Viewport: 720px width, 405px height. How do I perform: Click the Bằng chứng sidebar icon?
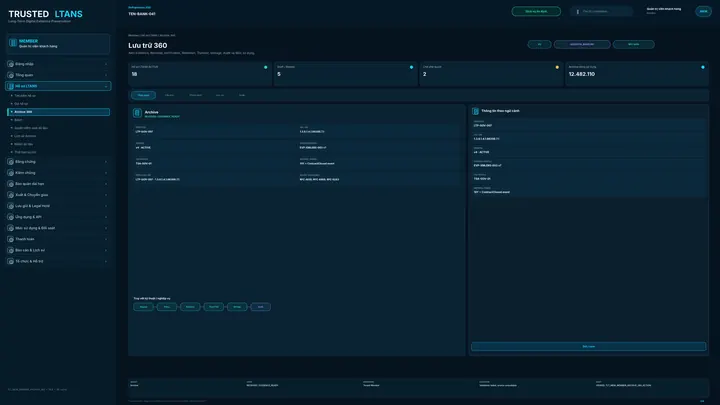pos(11,162)
